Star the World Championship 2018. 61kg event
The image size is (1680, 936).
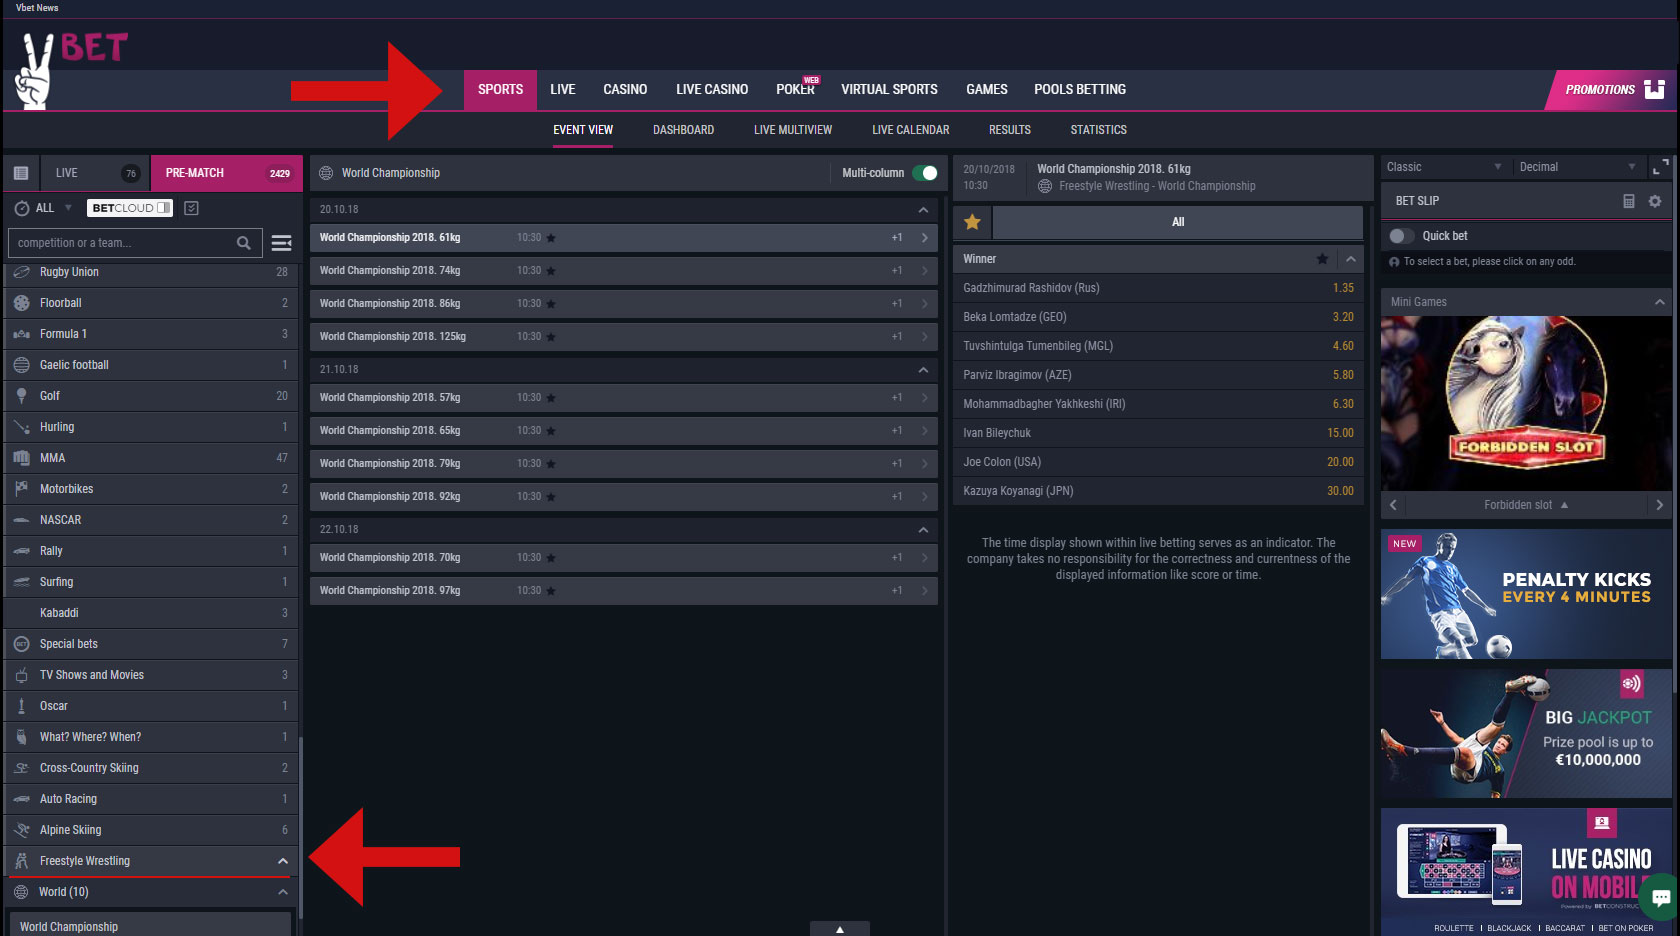[551, 238]
